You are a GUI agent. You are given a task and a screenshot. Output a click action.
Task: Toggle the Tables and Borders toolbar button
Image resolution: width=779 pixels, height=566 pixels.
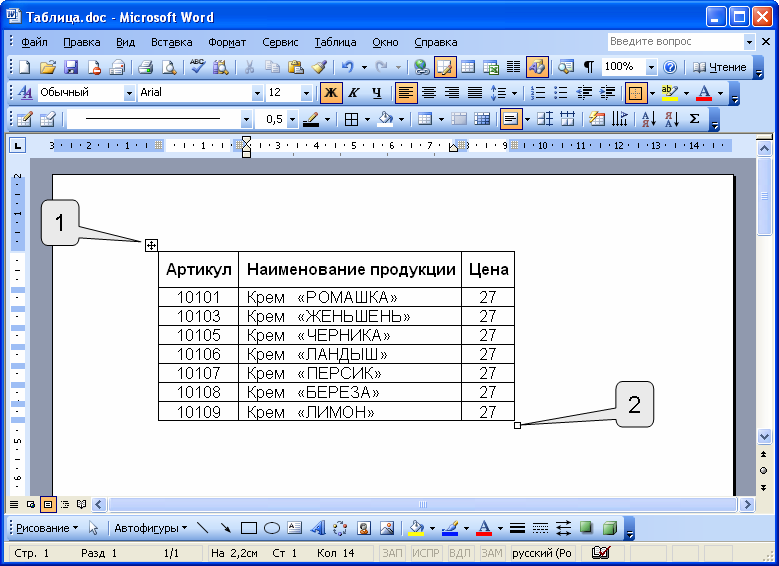(445, 67)
